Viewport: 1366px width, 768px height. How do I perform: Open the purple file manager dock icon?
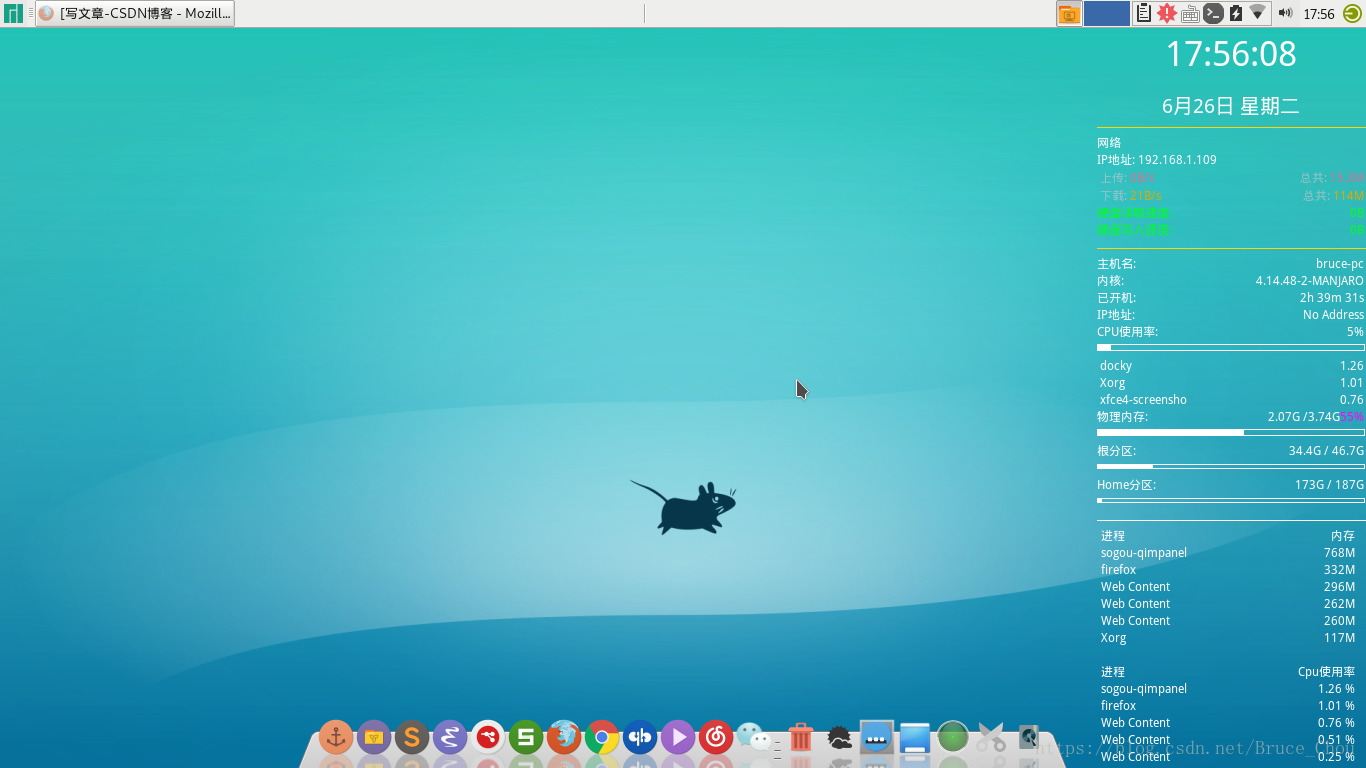coord(374,738)
